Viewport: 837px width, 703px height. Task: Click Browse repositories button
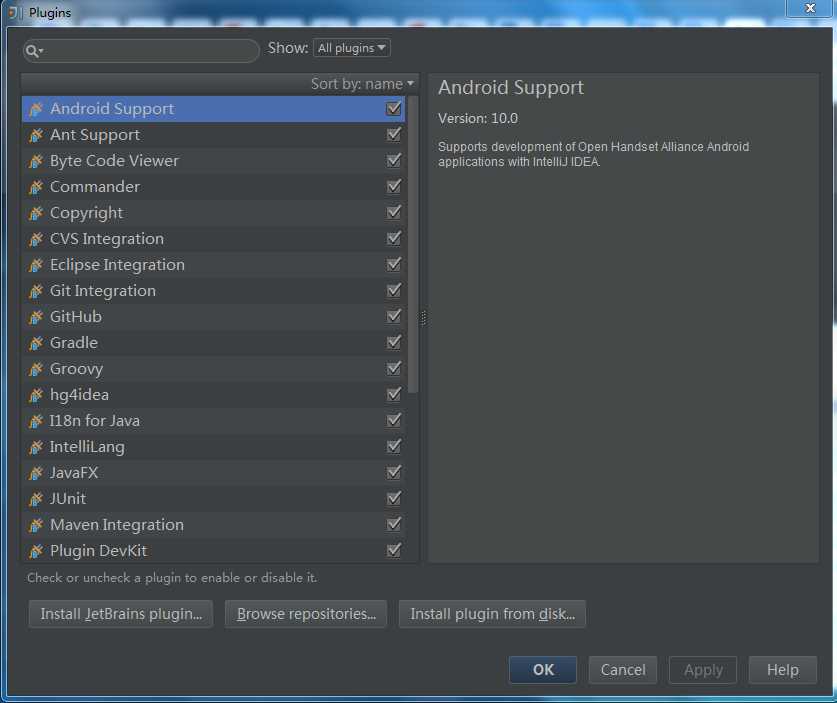pyautogui.click(x=306, y=614)
